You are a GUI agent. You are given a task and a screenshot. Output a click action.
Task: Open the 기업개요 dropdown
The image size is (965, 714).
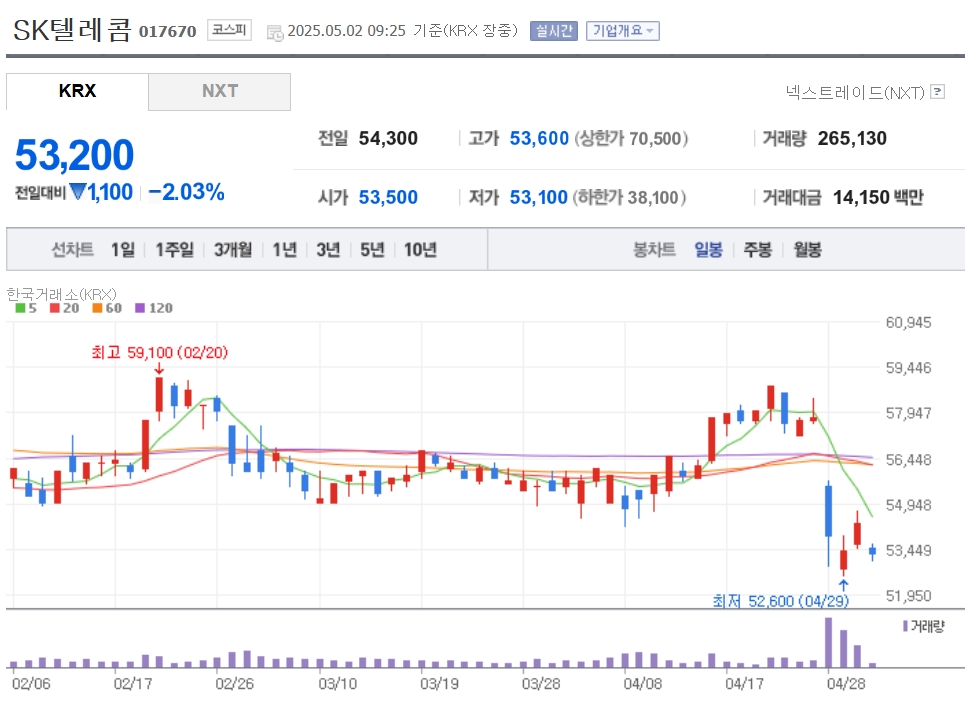point(622,30)
